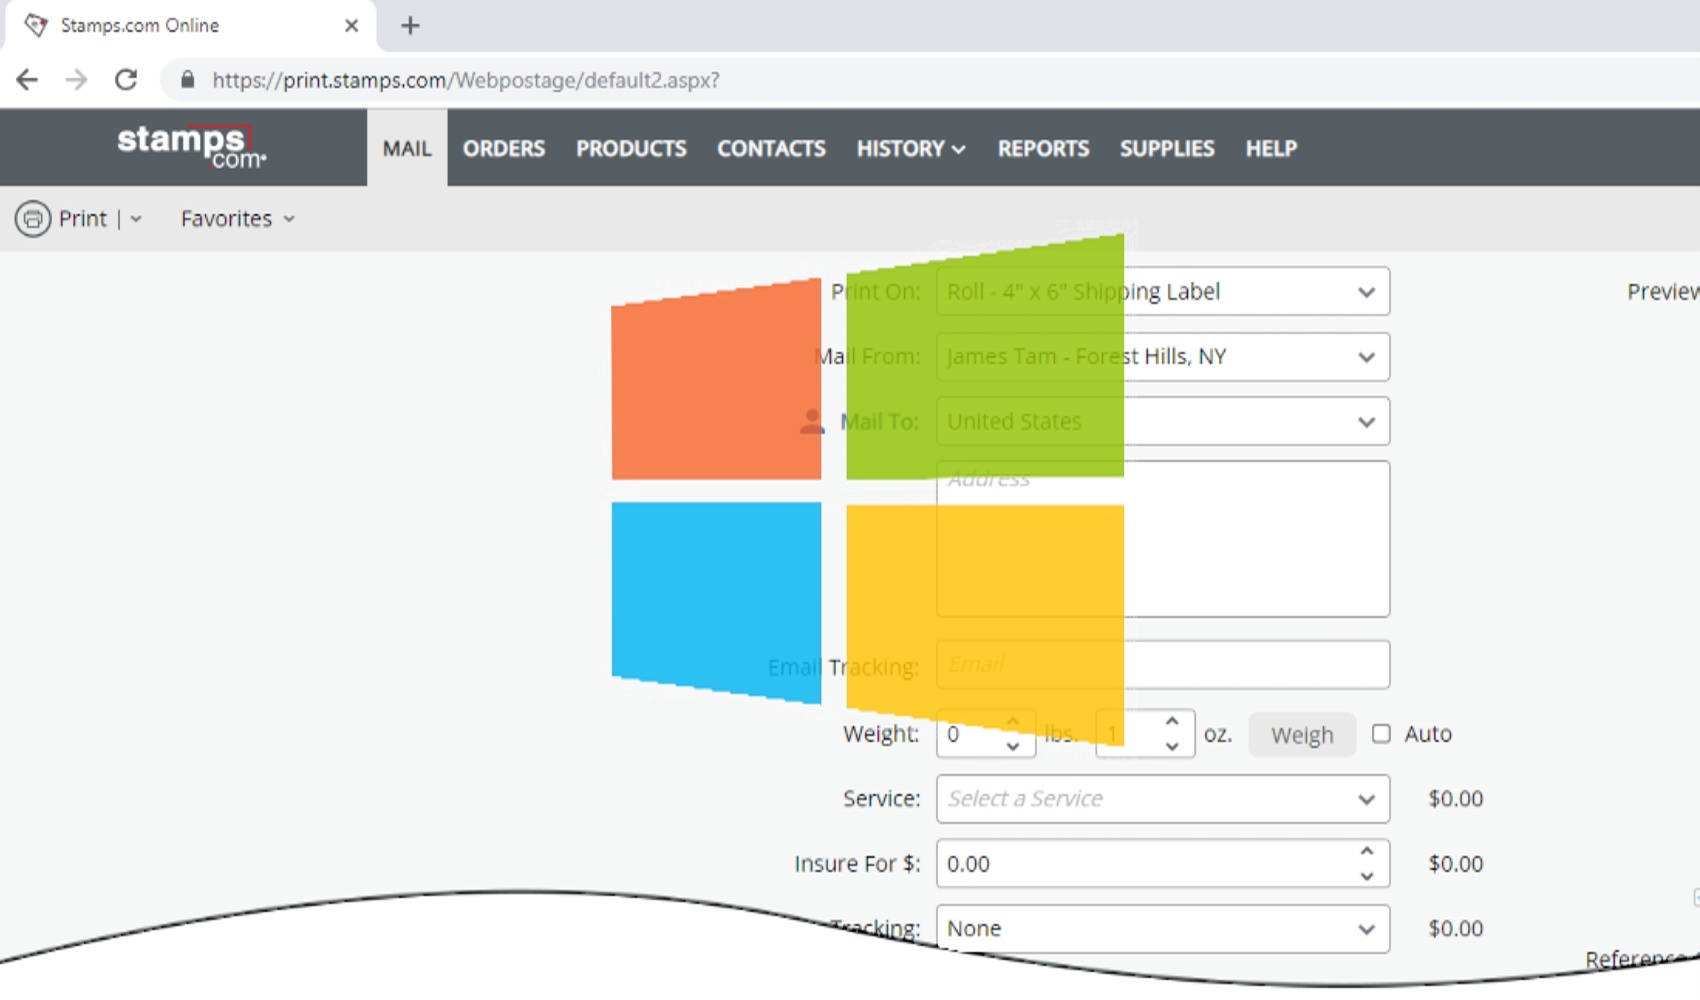Go back using browser back arrow
The width and height of the screenshot is (1700, 1000).
(27, 80)
